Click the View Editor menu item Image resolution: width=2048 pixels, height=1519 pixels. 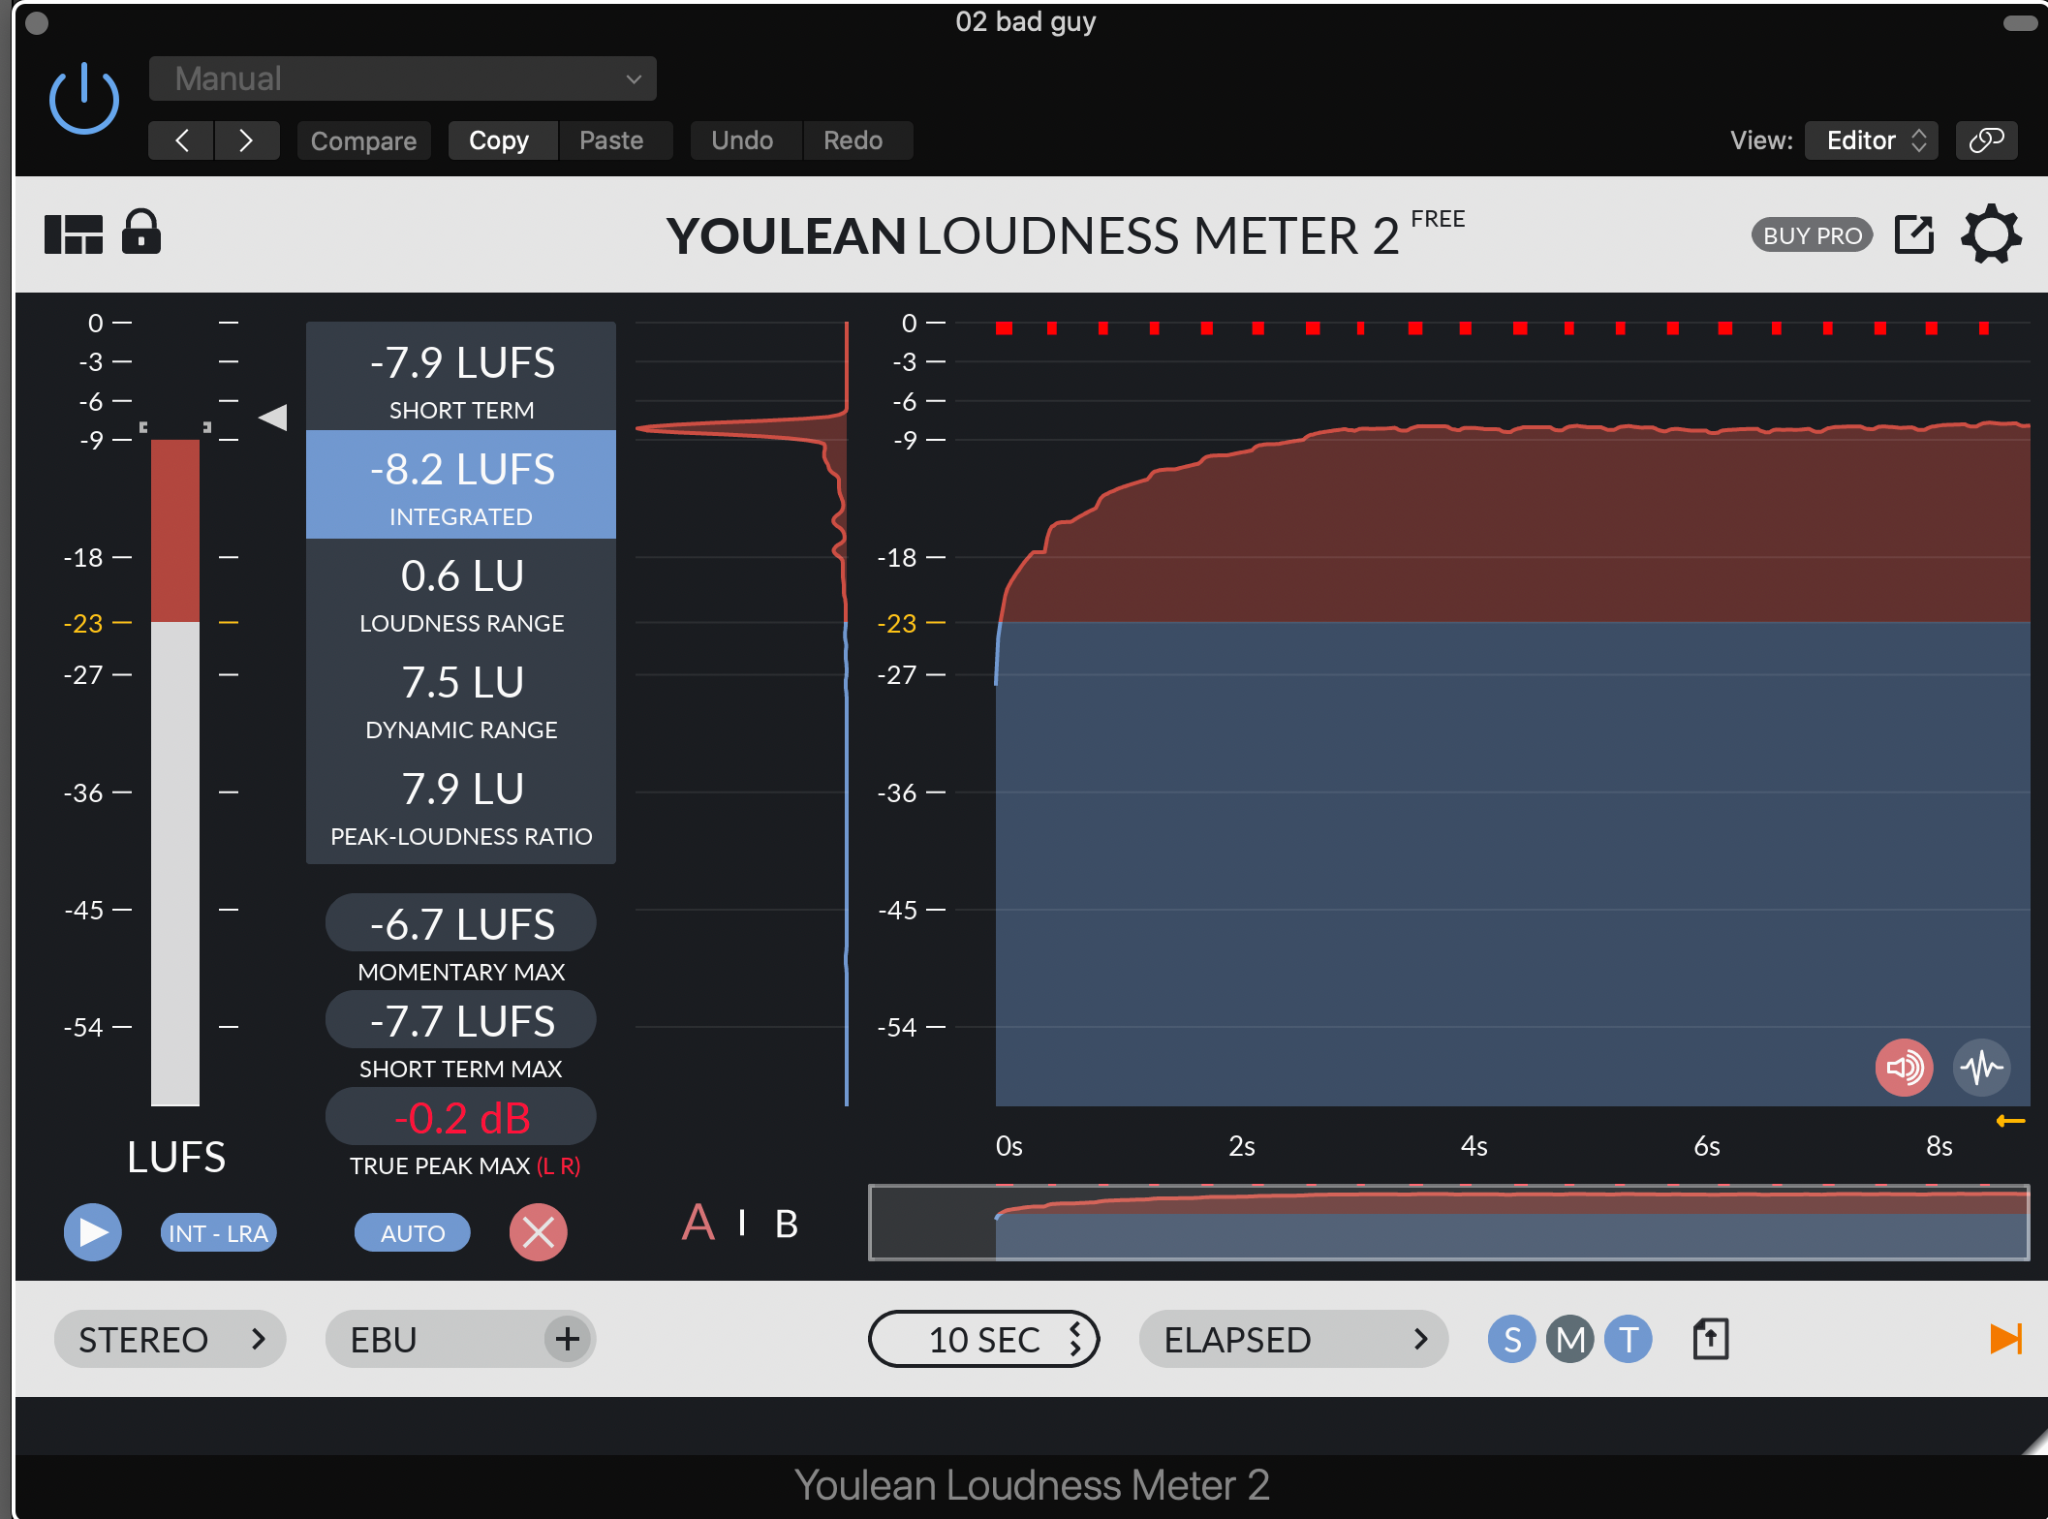coord(1873,139)
